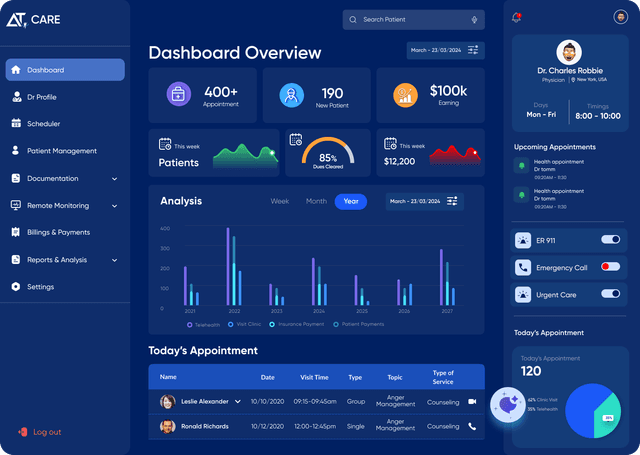Expand the Documentation sidebar menu
The height and width of the screenshot is (455, 640).
point(114,179)
